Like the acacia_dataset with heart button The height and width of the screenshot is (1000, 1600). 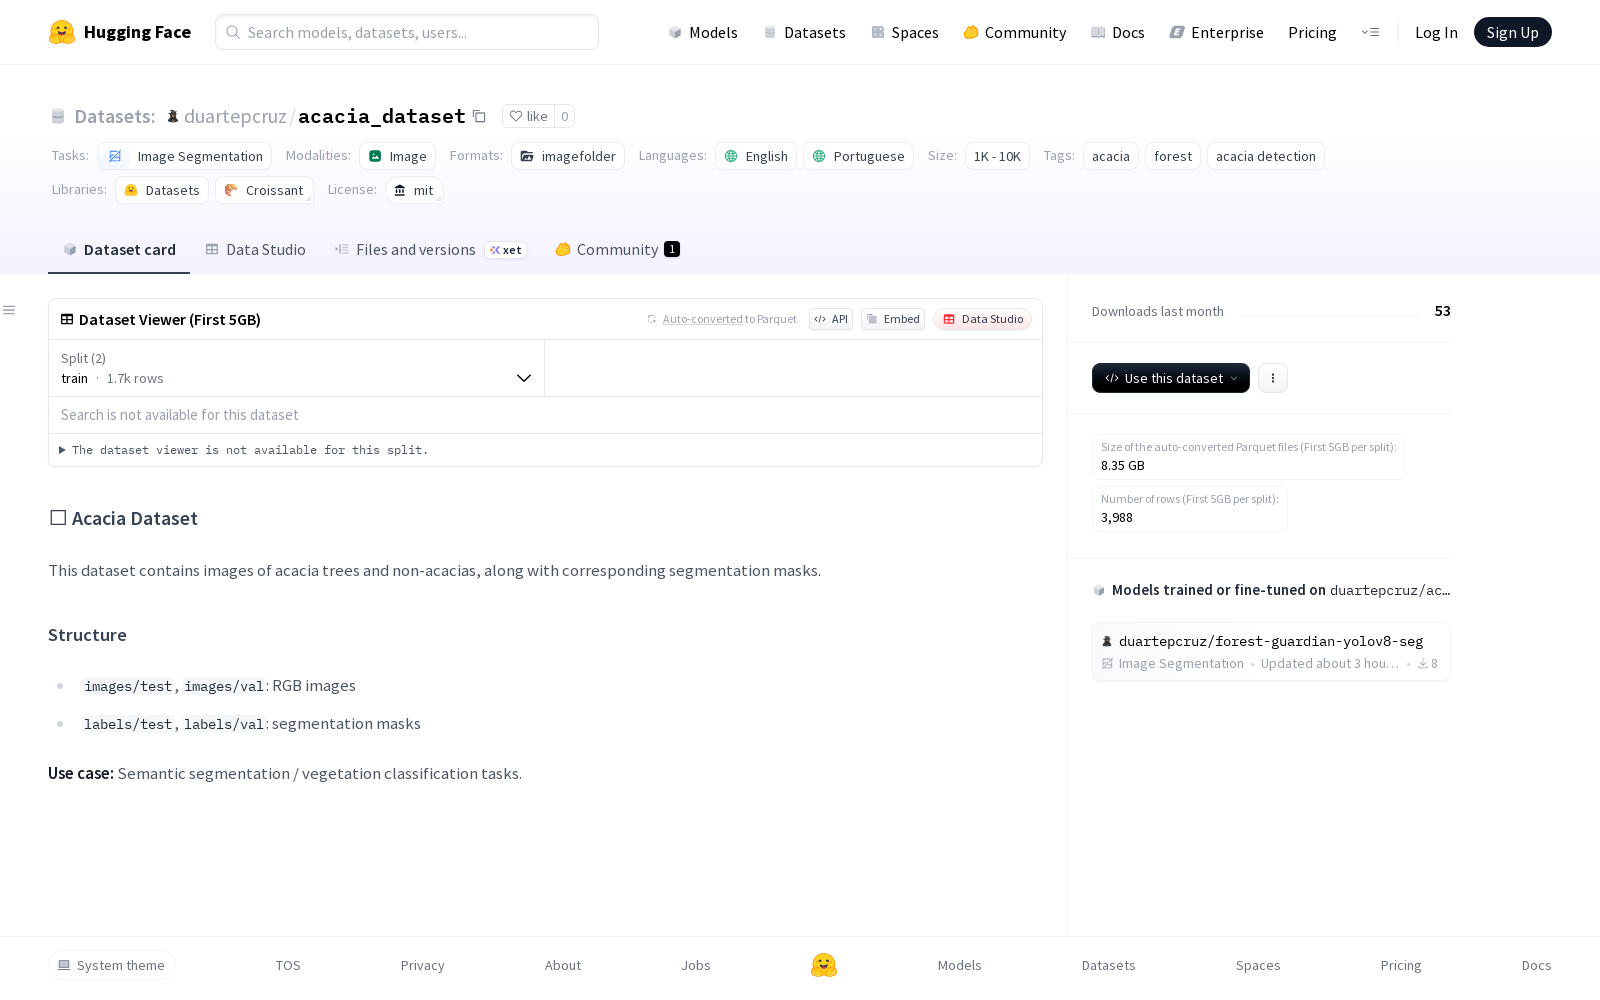[x=528, y=116]
